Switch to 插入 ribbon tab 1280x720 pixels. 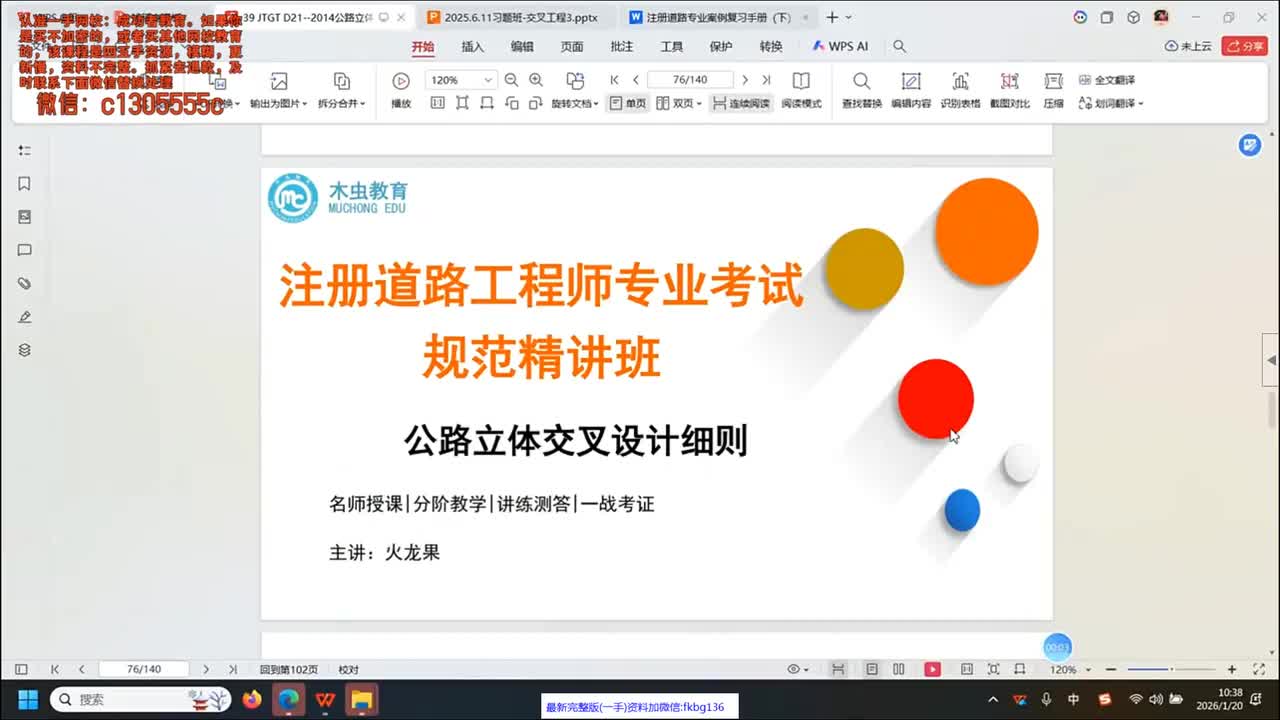[472, 46]
